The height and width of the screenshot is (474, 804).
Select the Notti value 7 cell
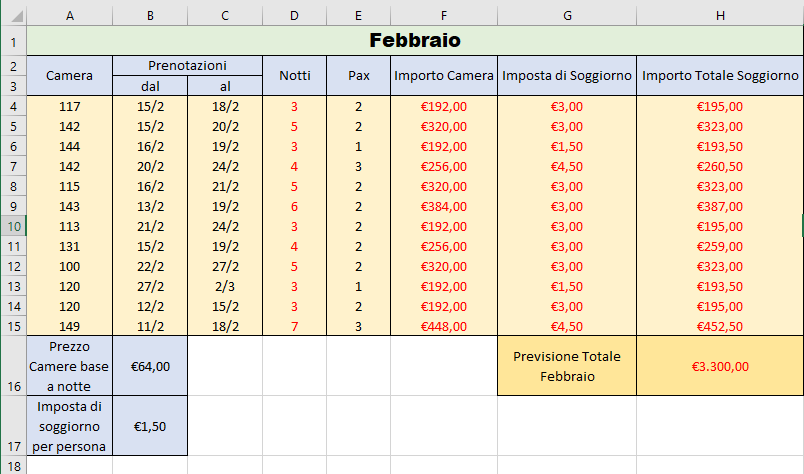[294, 326]
